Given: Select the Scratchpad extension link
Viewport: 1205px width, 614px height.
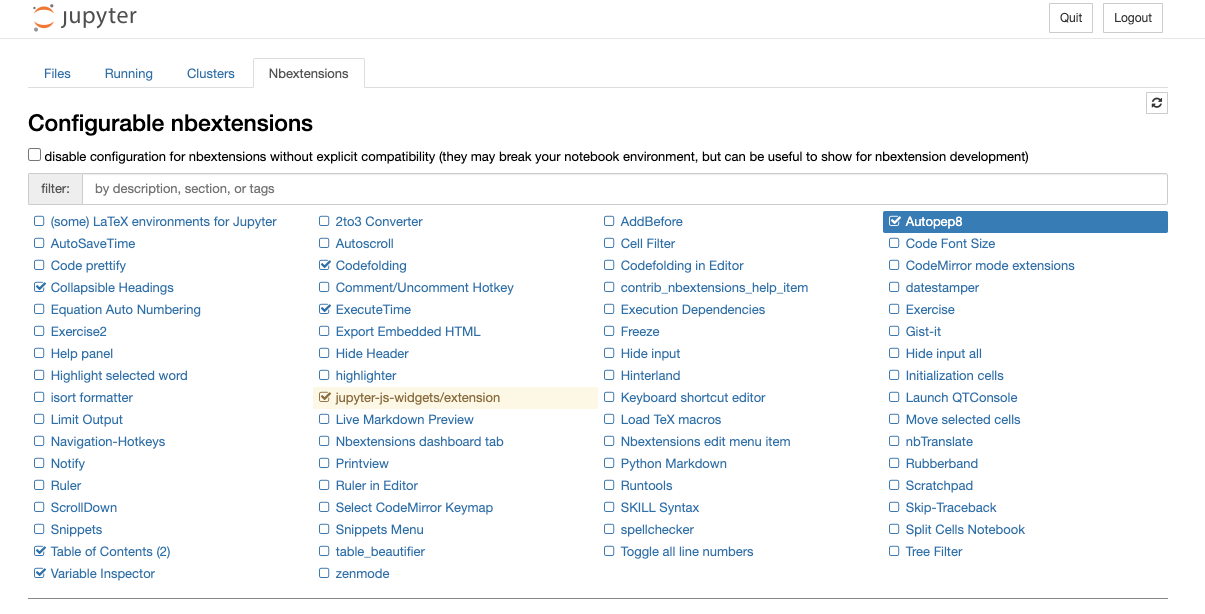Looking at the screenshot, I should (939, 486).
